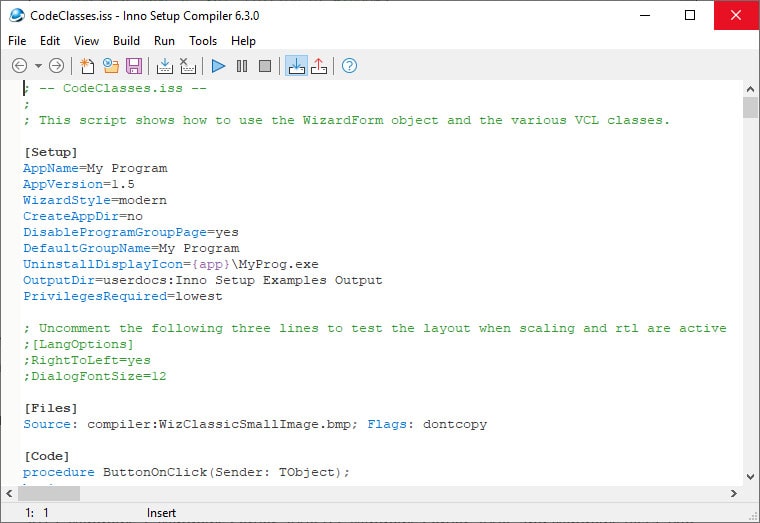This screenshot has width=760, height=523.
Task: Open the Run menu
Action: (164, 41)
